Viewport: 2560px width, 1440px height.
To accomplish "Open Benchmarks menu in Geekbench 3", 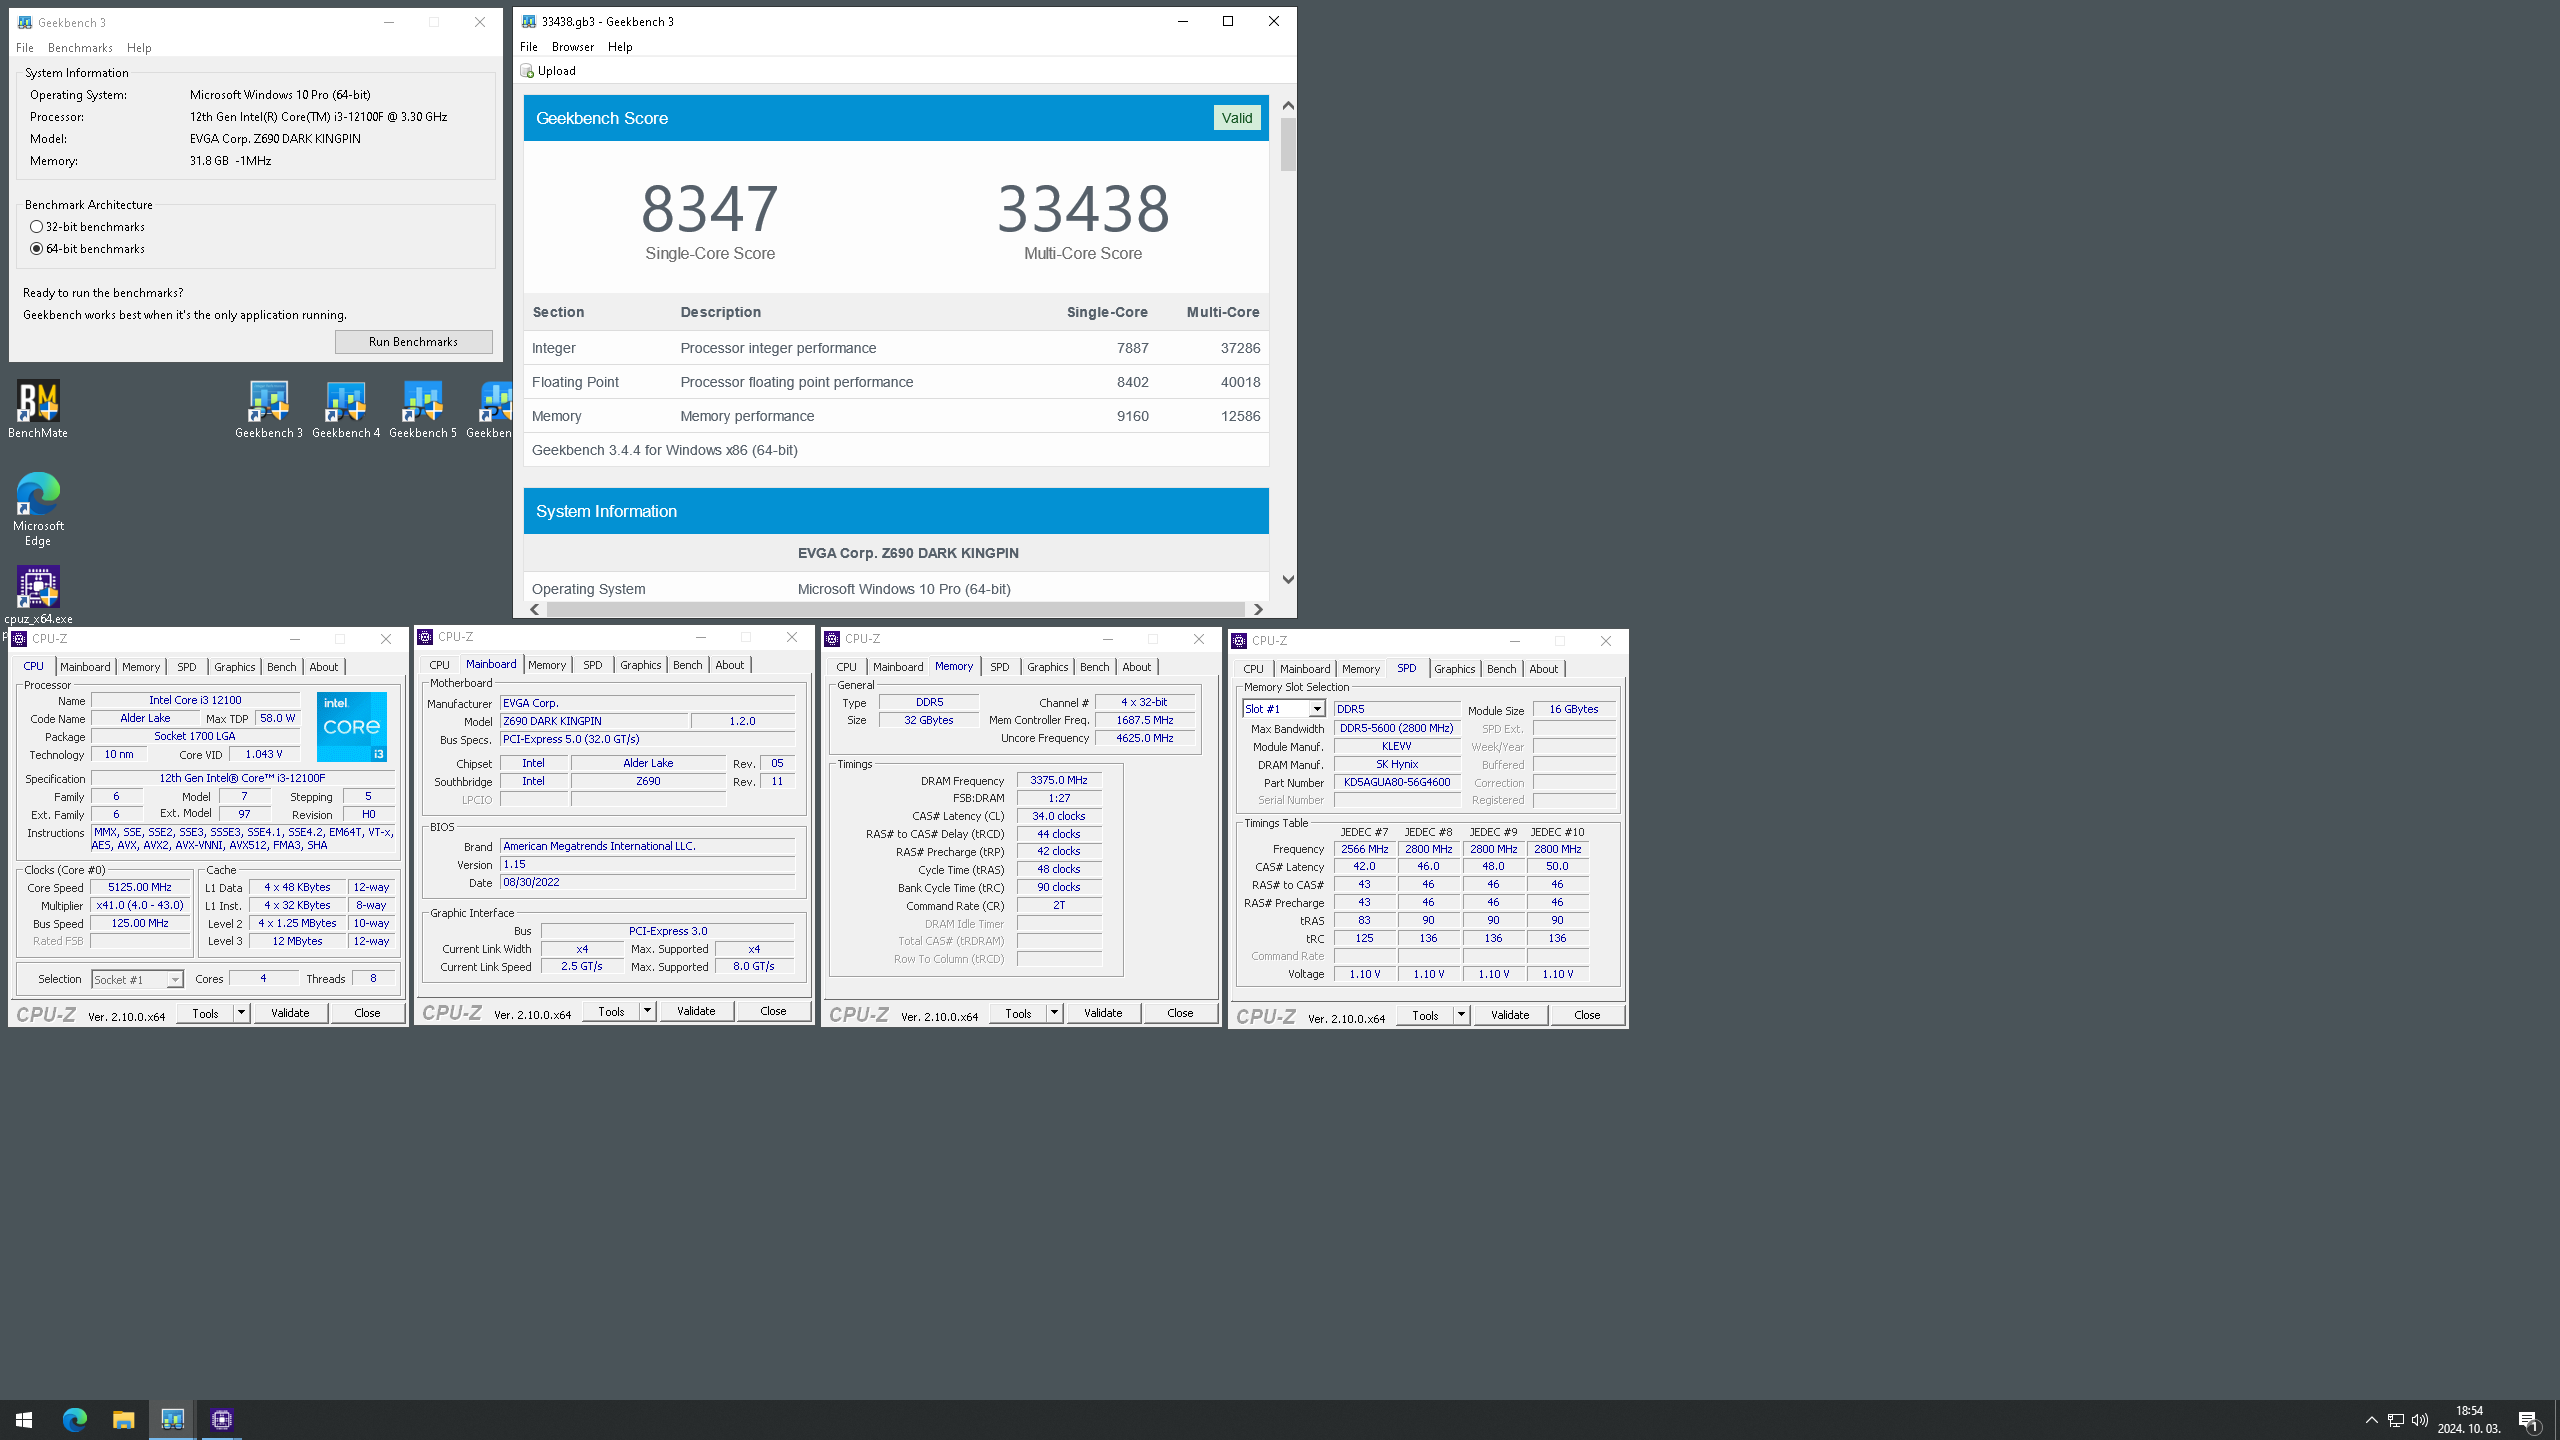I will pyautogui.click(x=80, y=48).
